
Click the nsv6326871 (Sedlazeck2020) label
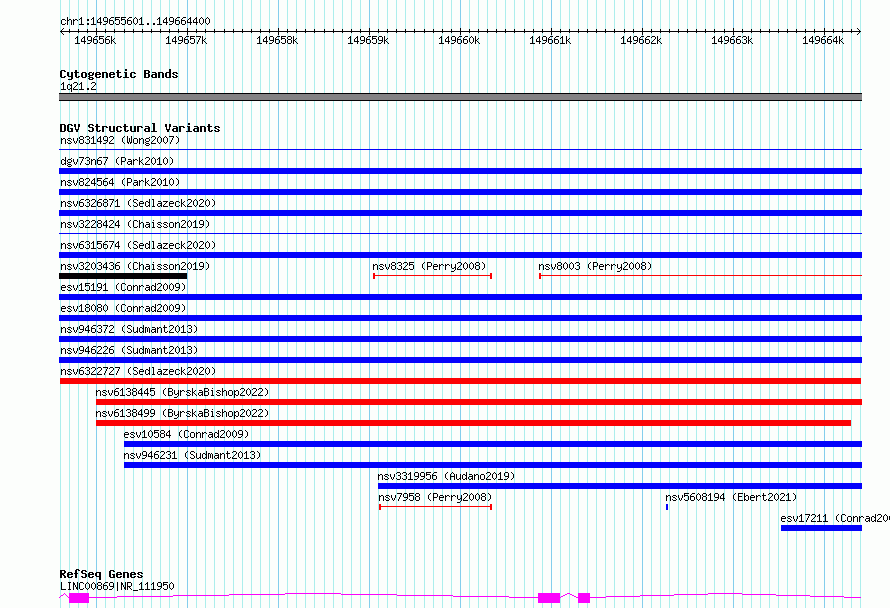coord(138,203)
